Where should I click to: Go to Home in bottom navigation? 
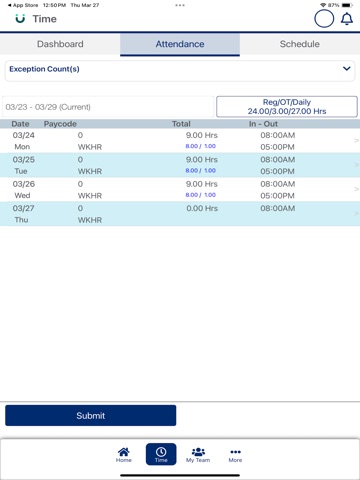[x=124, y=455]
